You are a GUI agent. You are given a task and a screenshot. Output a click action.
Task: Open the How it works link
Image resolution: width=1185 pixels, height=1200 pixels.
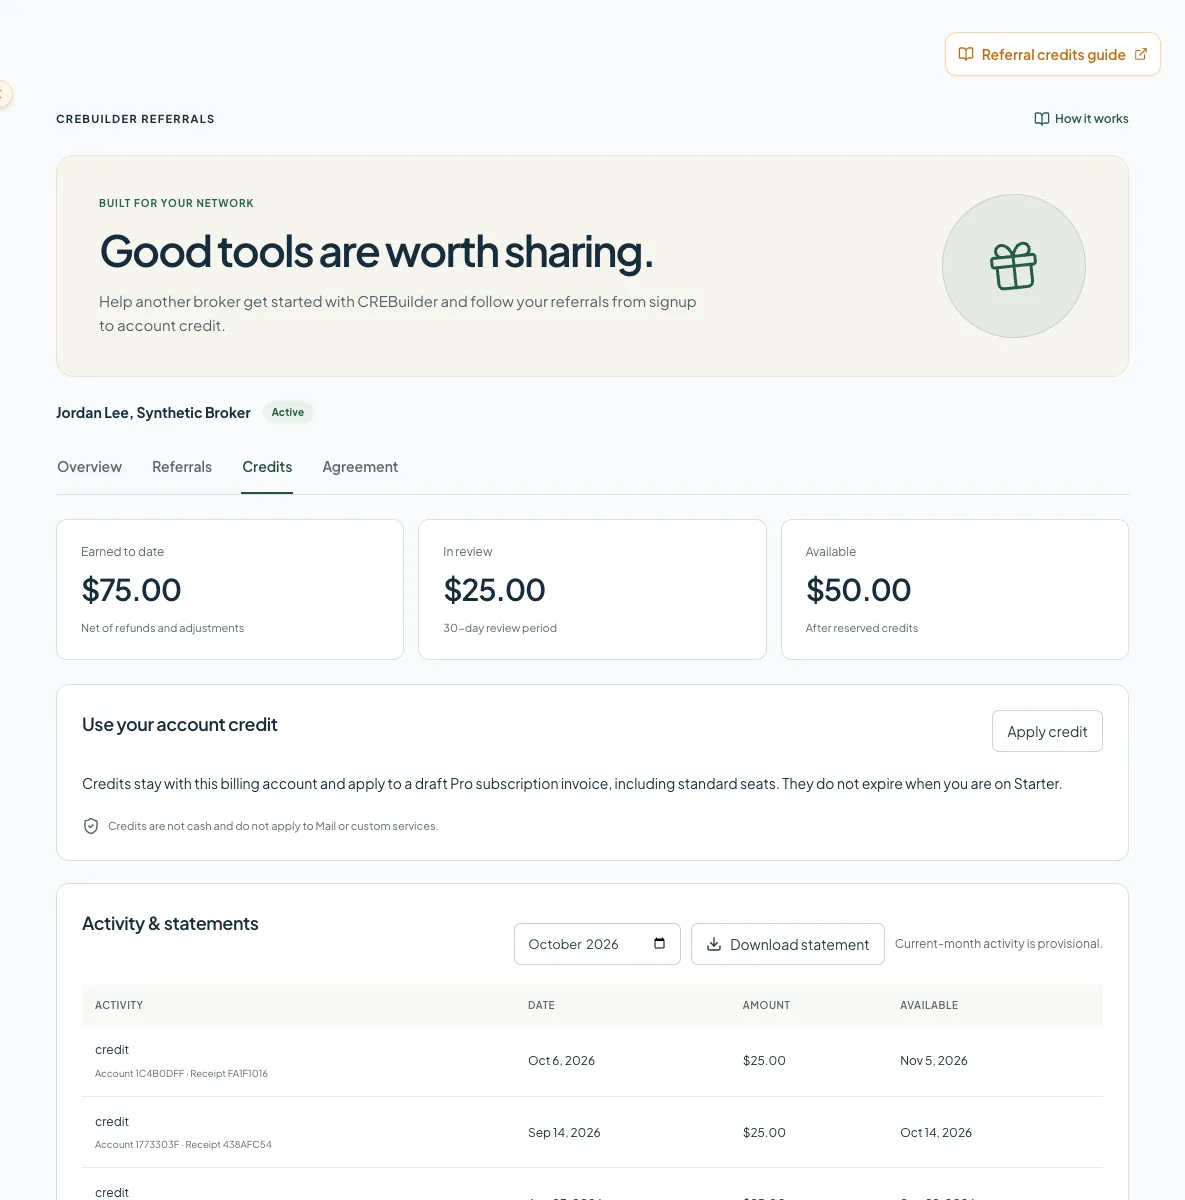tap(1081, 119)
